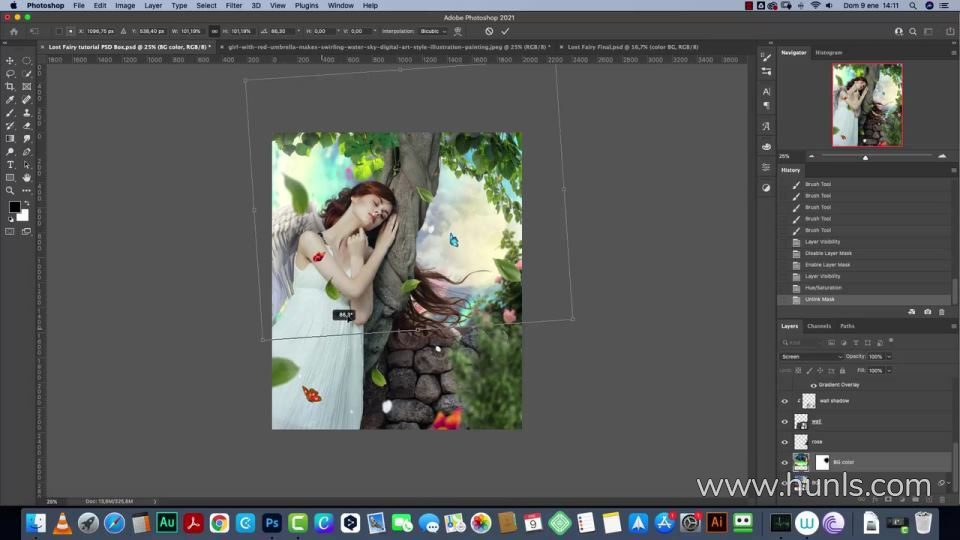The height and width of the screenshot is (540, 960).
Task: Adjust the Navigator zoom slider
Action: click(865, 157)
